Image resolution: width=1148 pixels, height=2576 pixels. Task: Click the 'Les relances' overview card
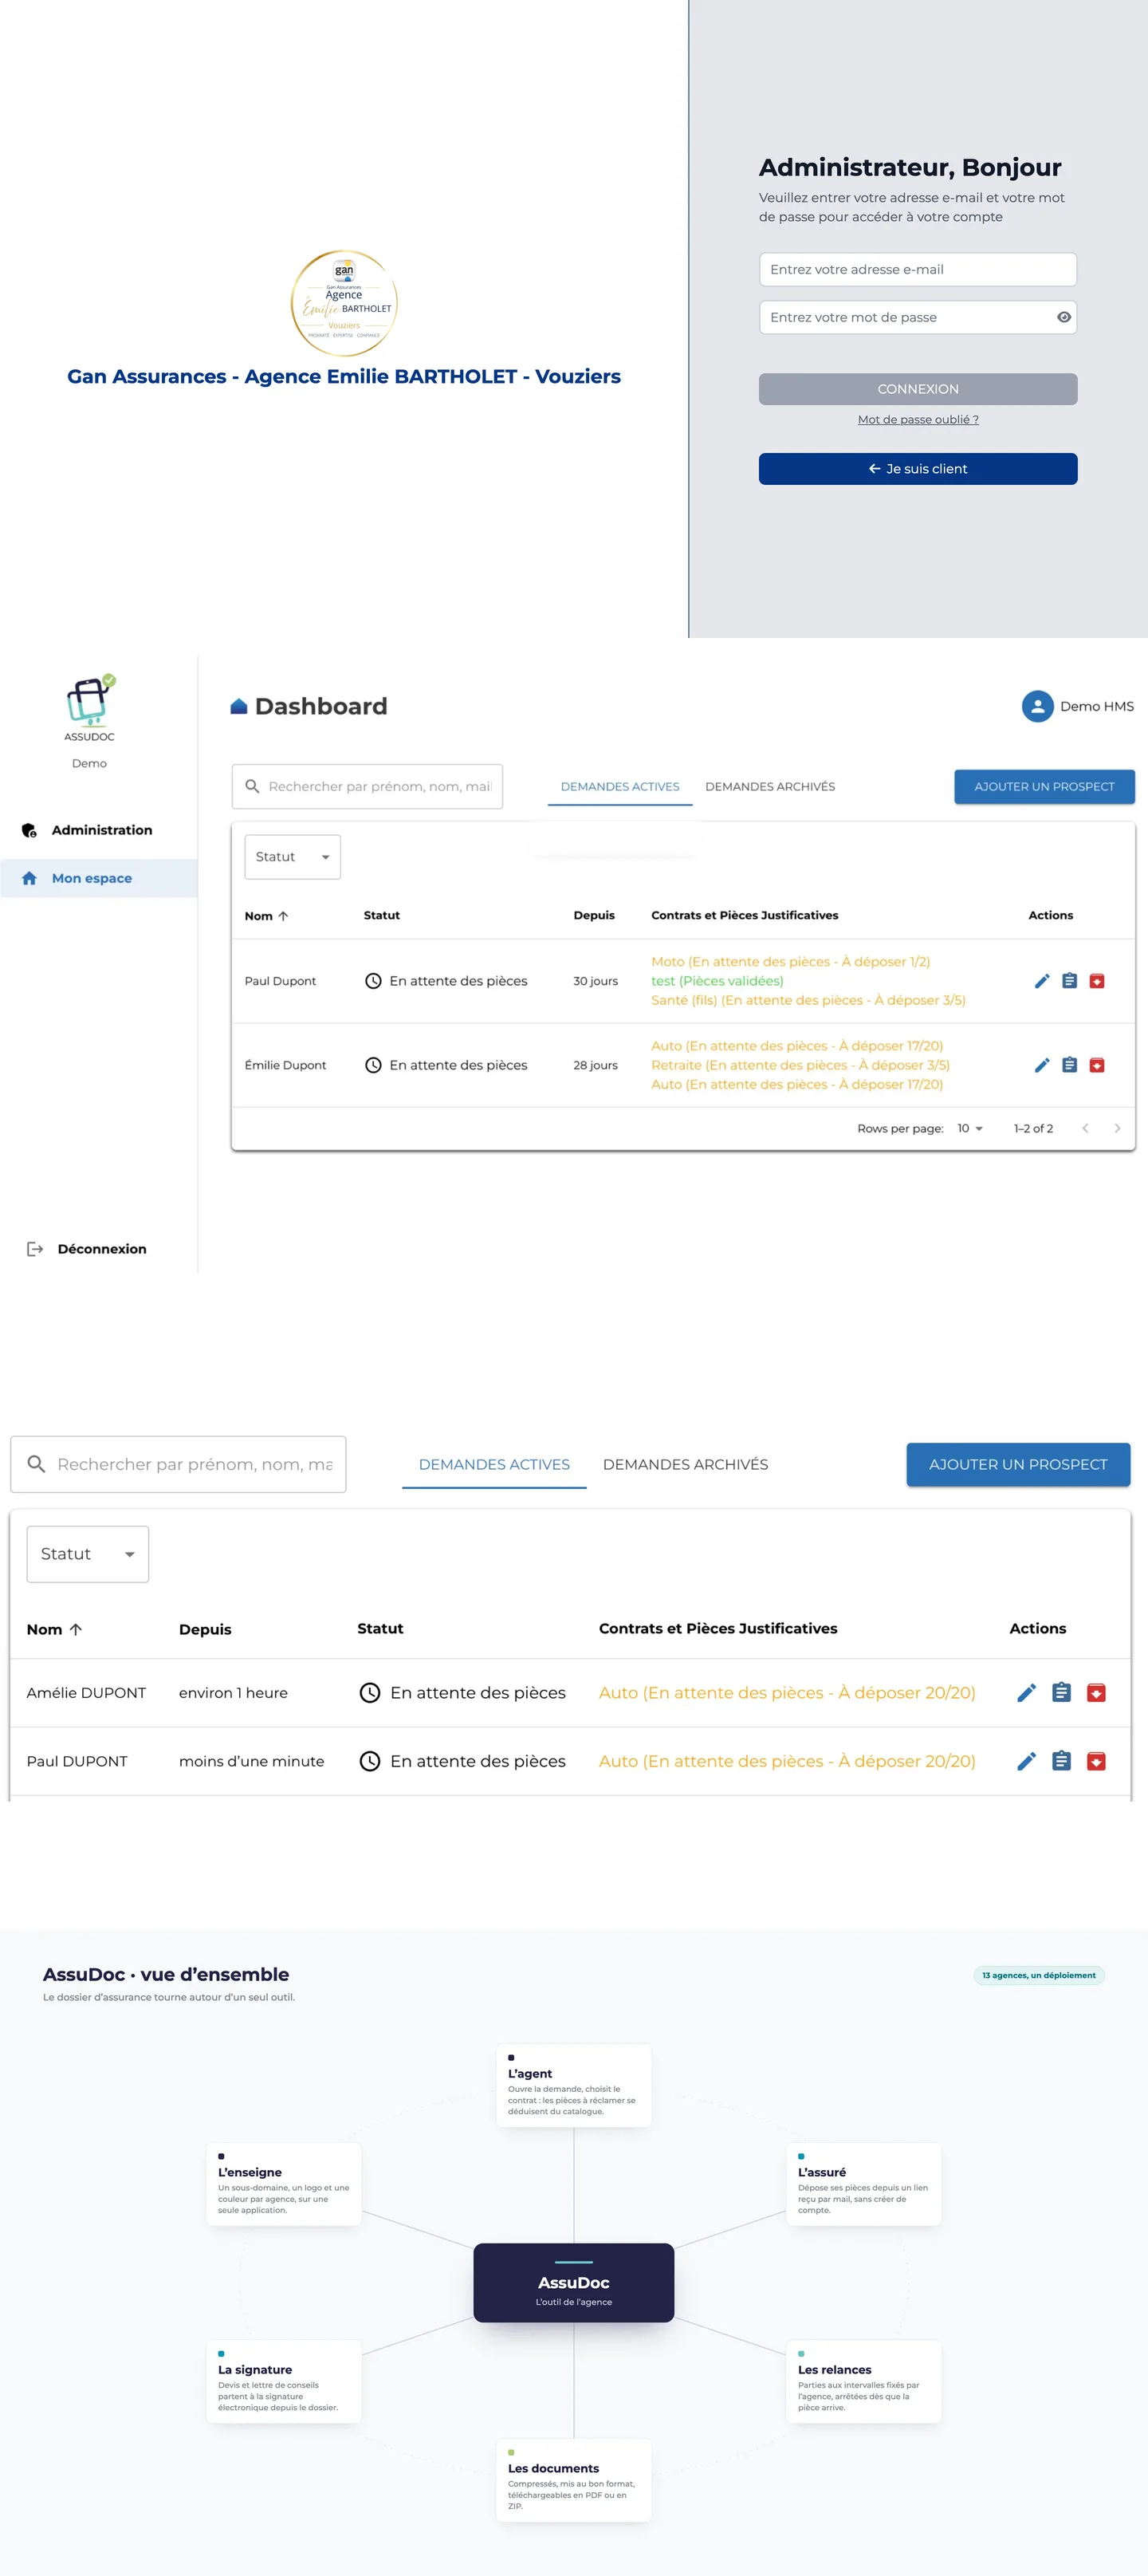(863, 2381)
